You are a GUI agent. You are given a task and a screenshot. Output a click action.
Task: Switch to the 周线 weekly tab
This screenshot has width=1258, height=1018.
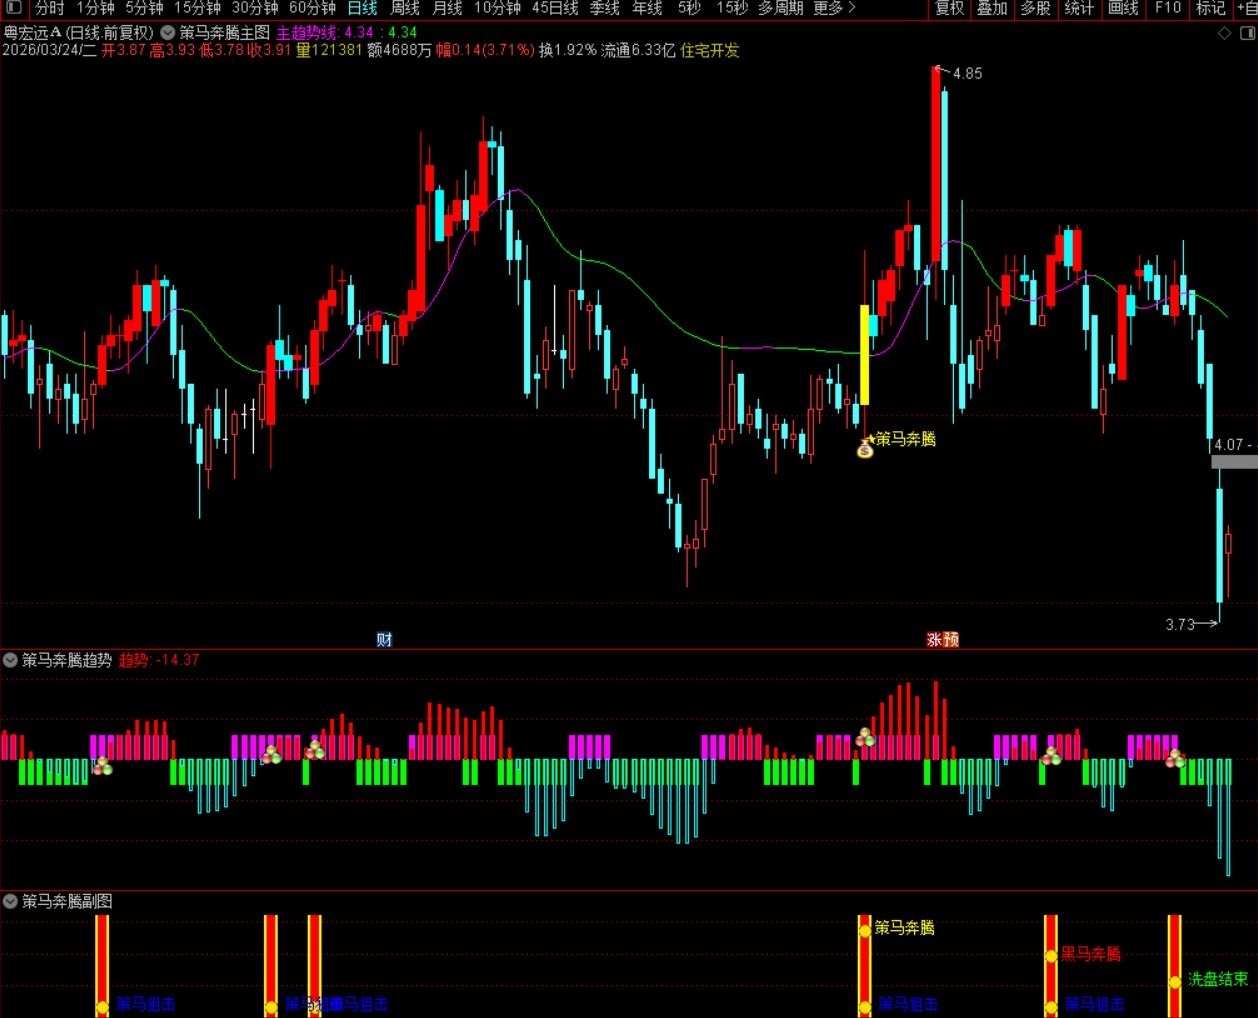(x=405, y=8)
